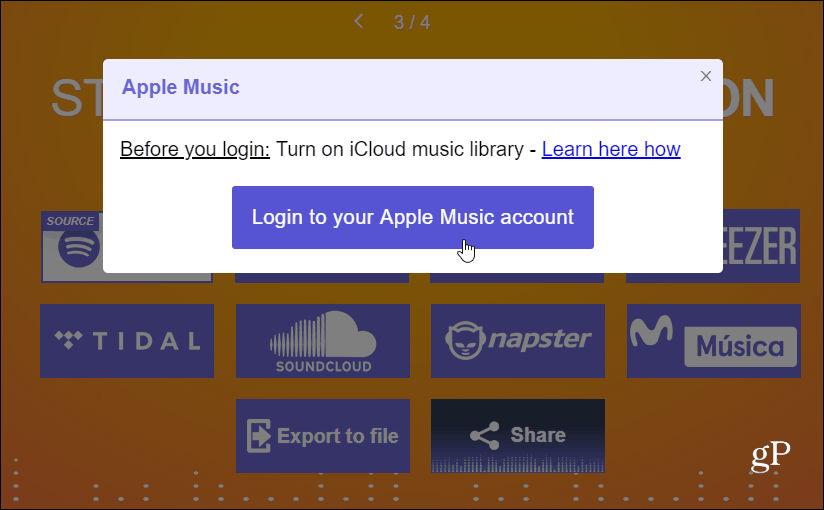Image resolution: width=824 pixels, height=510 pixels.
Task: Click the Napster cat-head logo icon
Action: (465, 341)
